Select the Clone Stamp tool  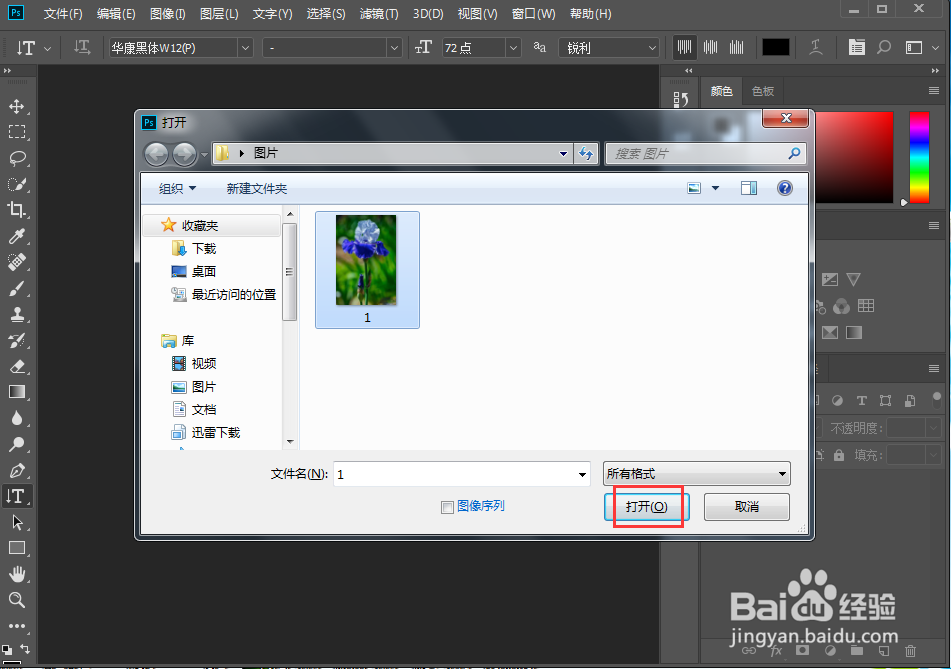16,314
